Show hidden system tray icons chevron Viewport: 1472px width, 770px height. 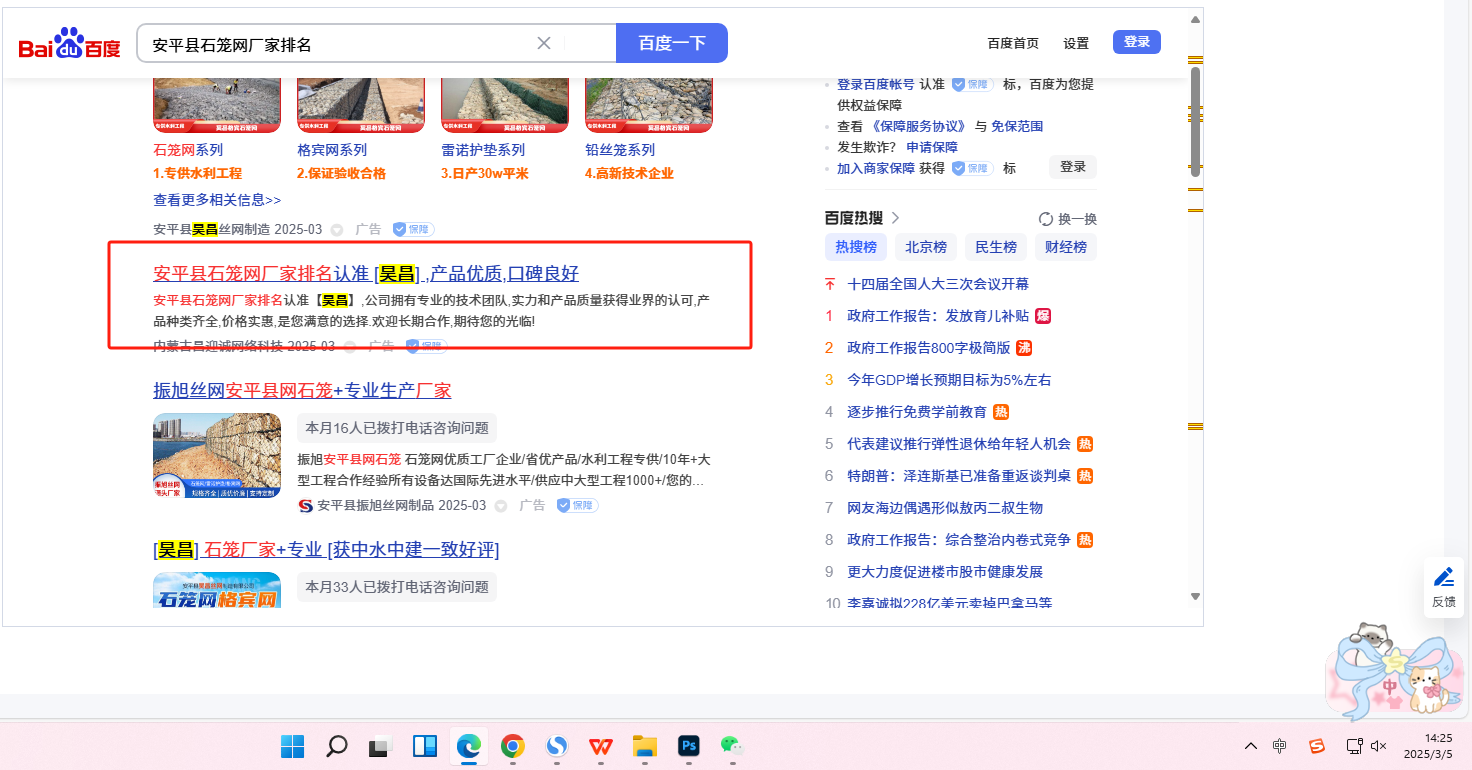(x=1251, y=746)
